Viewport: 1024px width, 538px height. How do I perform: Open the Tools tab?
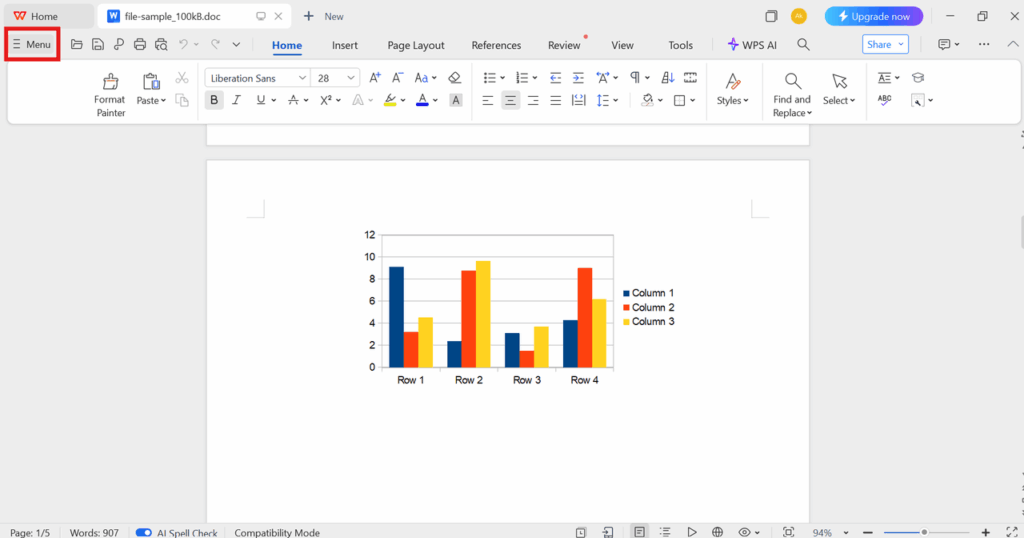tap(680, 45)
